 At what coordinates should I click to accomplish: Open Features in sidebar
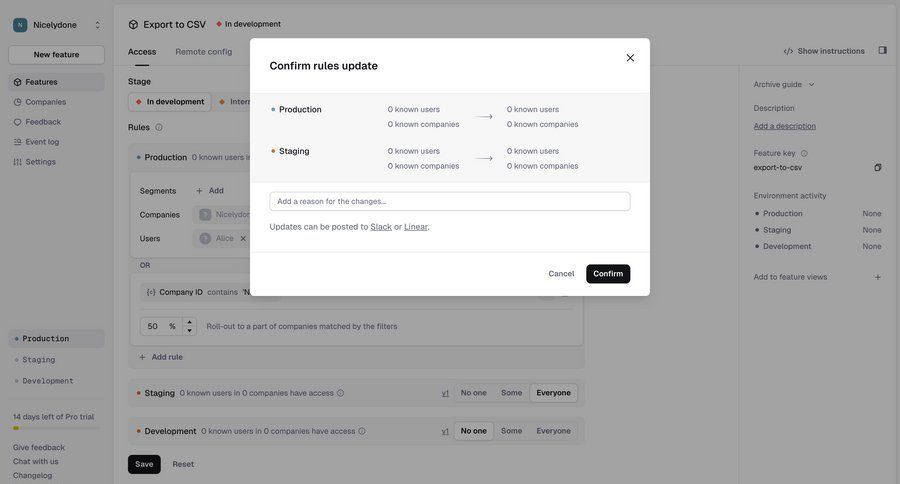[56, 82]
